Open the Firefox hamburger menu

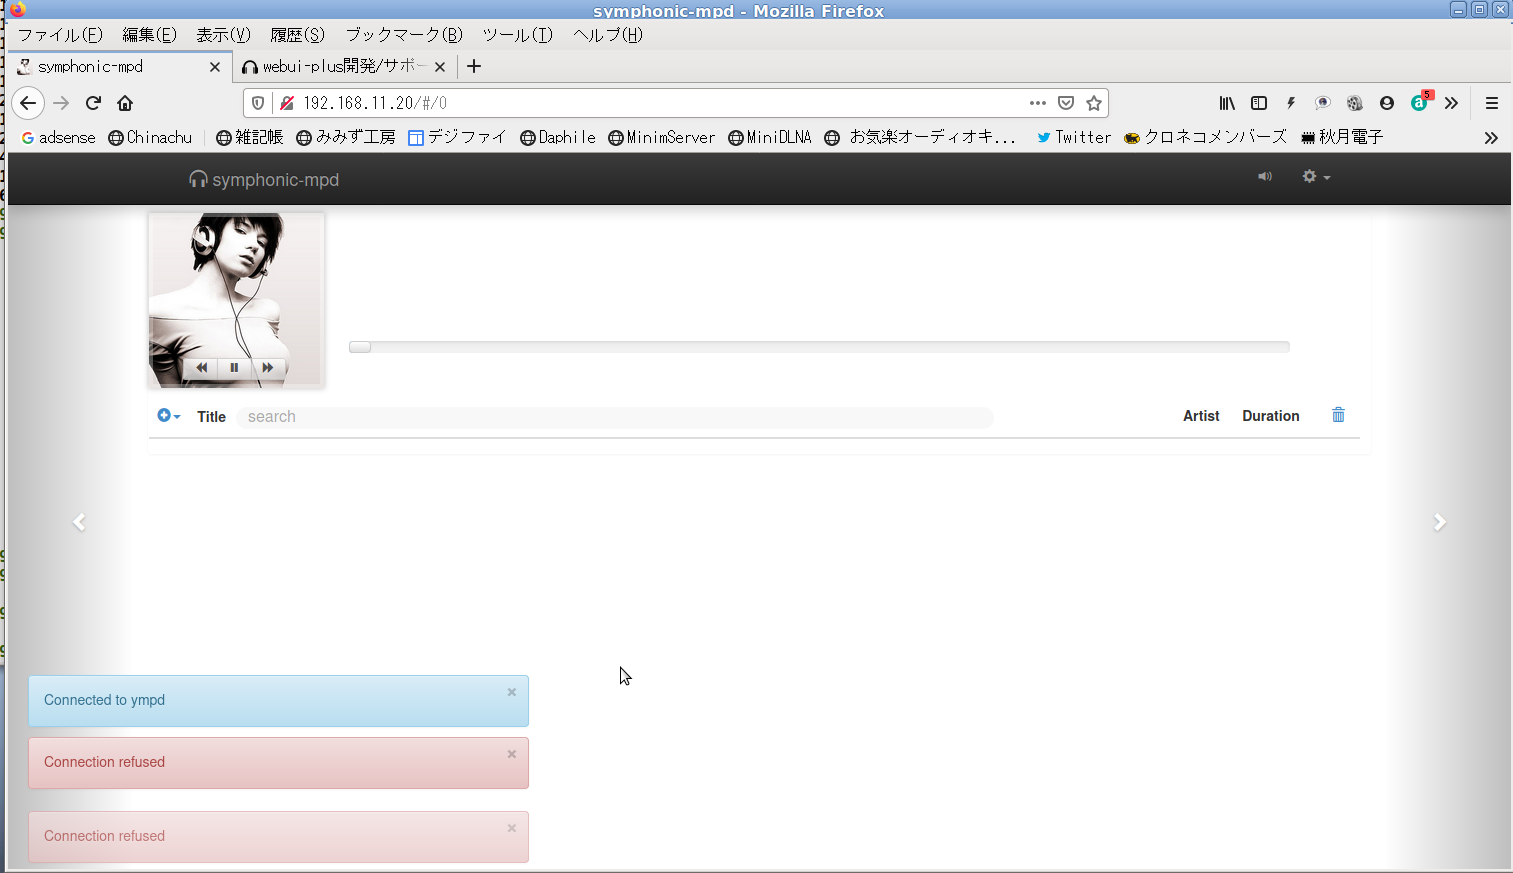pos(1491,103)
